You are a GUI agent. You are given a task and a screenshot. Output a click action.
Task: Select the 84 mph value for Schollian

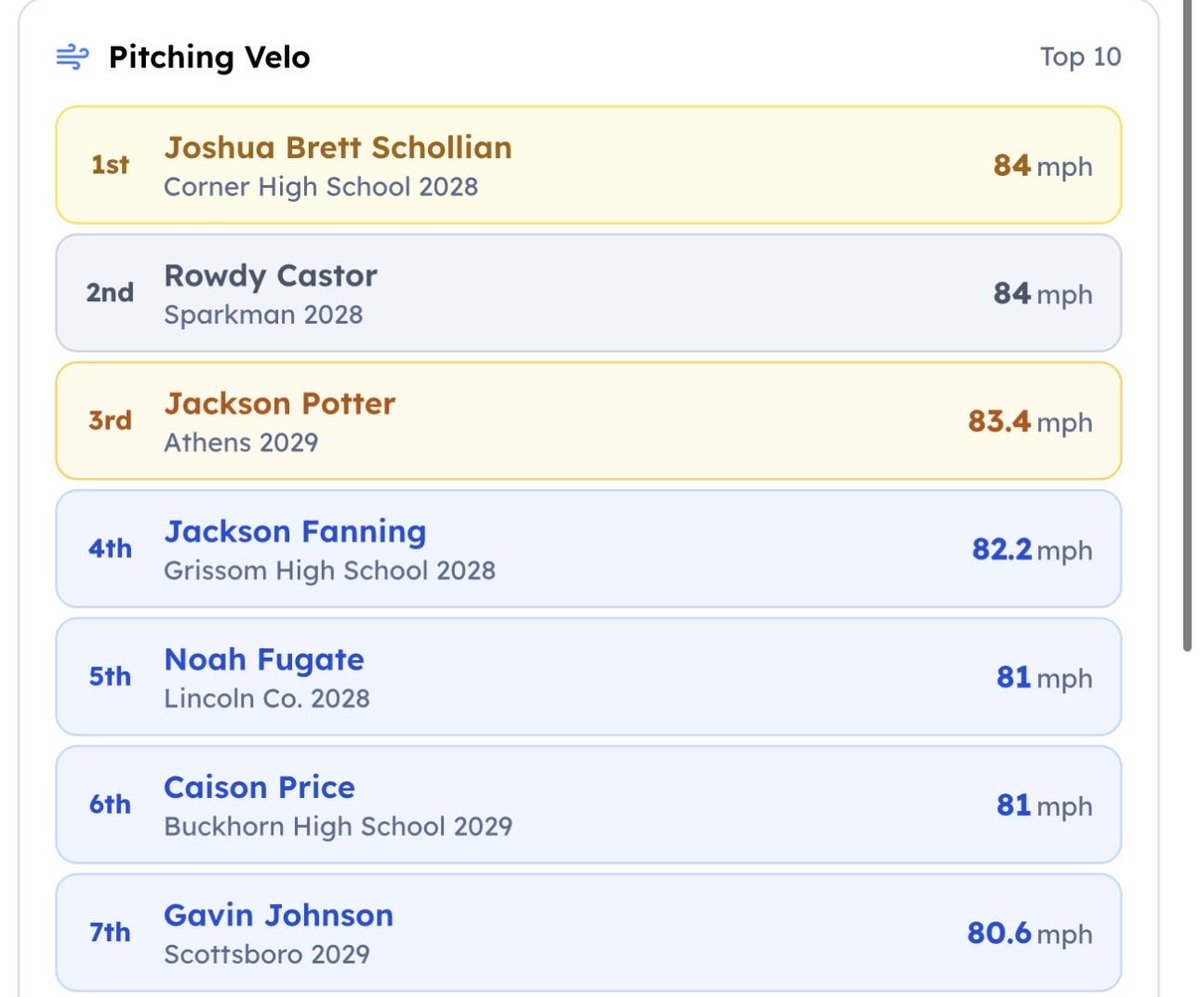point(1043,165)
